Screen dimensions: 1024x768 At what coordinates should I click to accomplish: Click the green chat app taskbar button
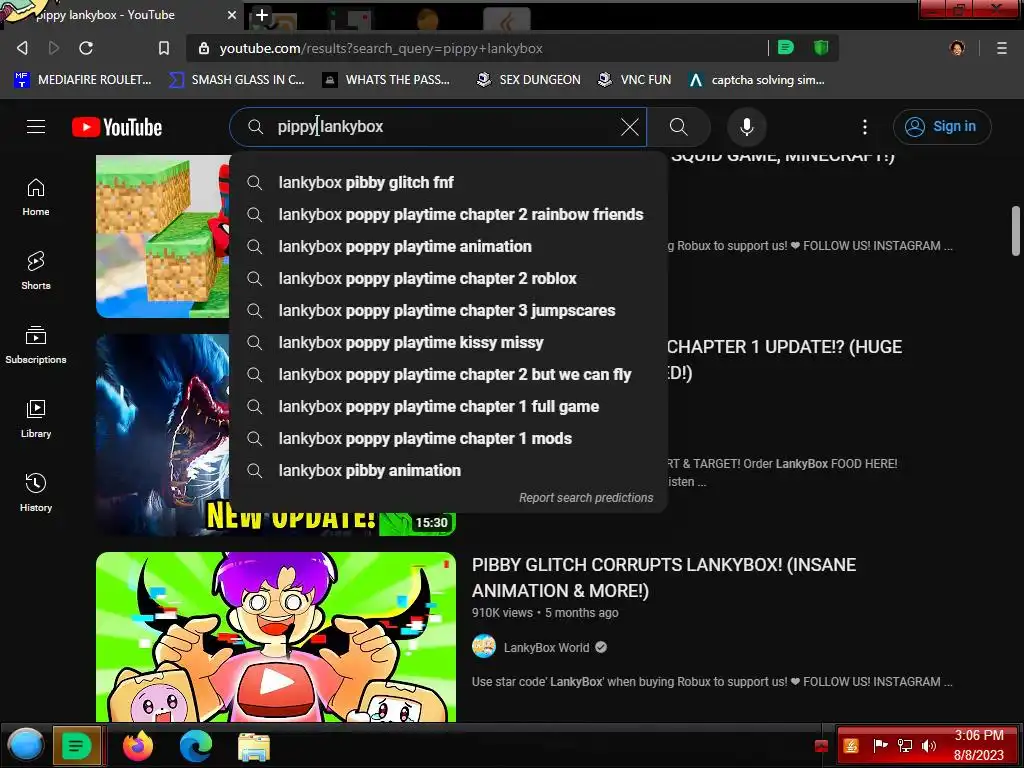76,746
